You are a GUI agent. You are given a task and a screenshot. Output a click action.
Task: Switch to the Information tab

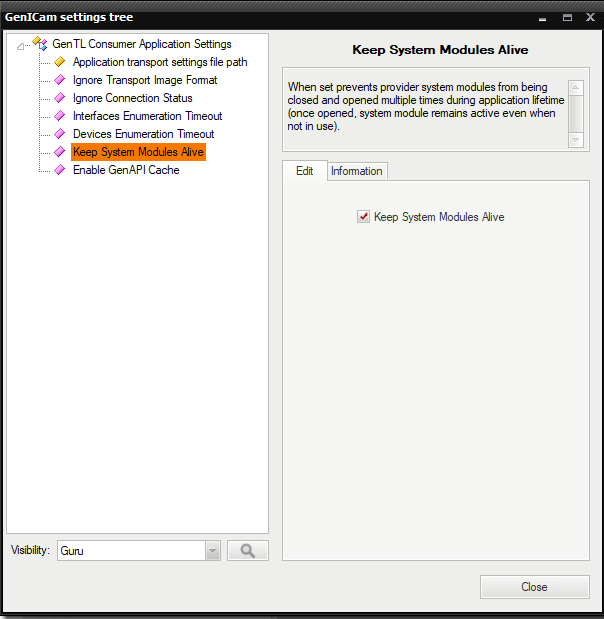coord(357,171)
